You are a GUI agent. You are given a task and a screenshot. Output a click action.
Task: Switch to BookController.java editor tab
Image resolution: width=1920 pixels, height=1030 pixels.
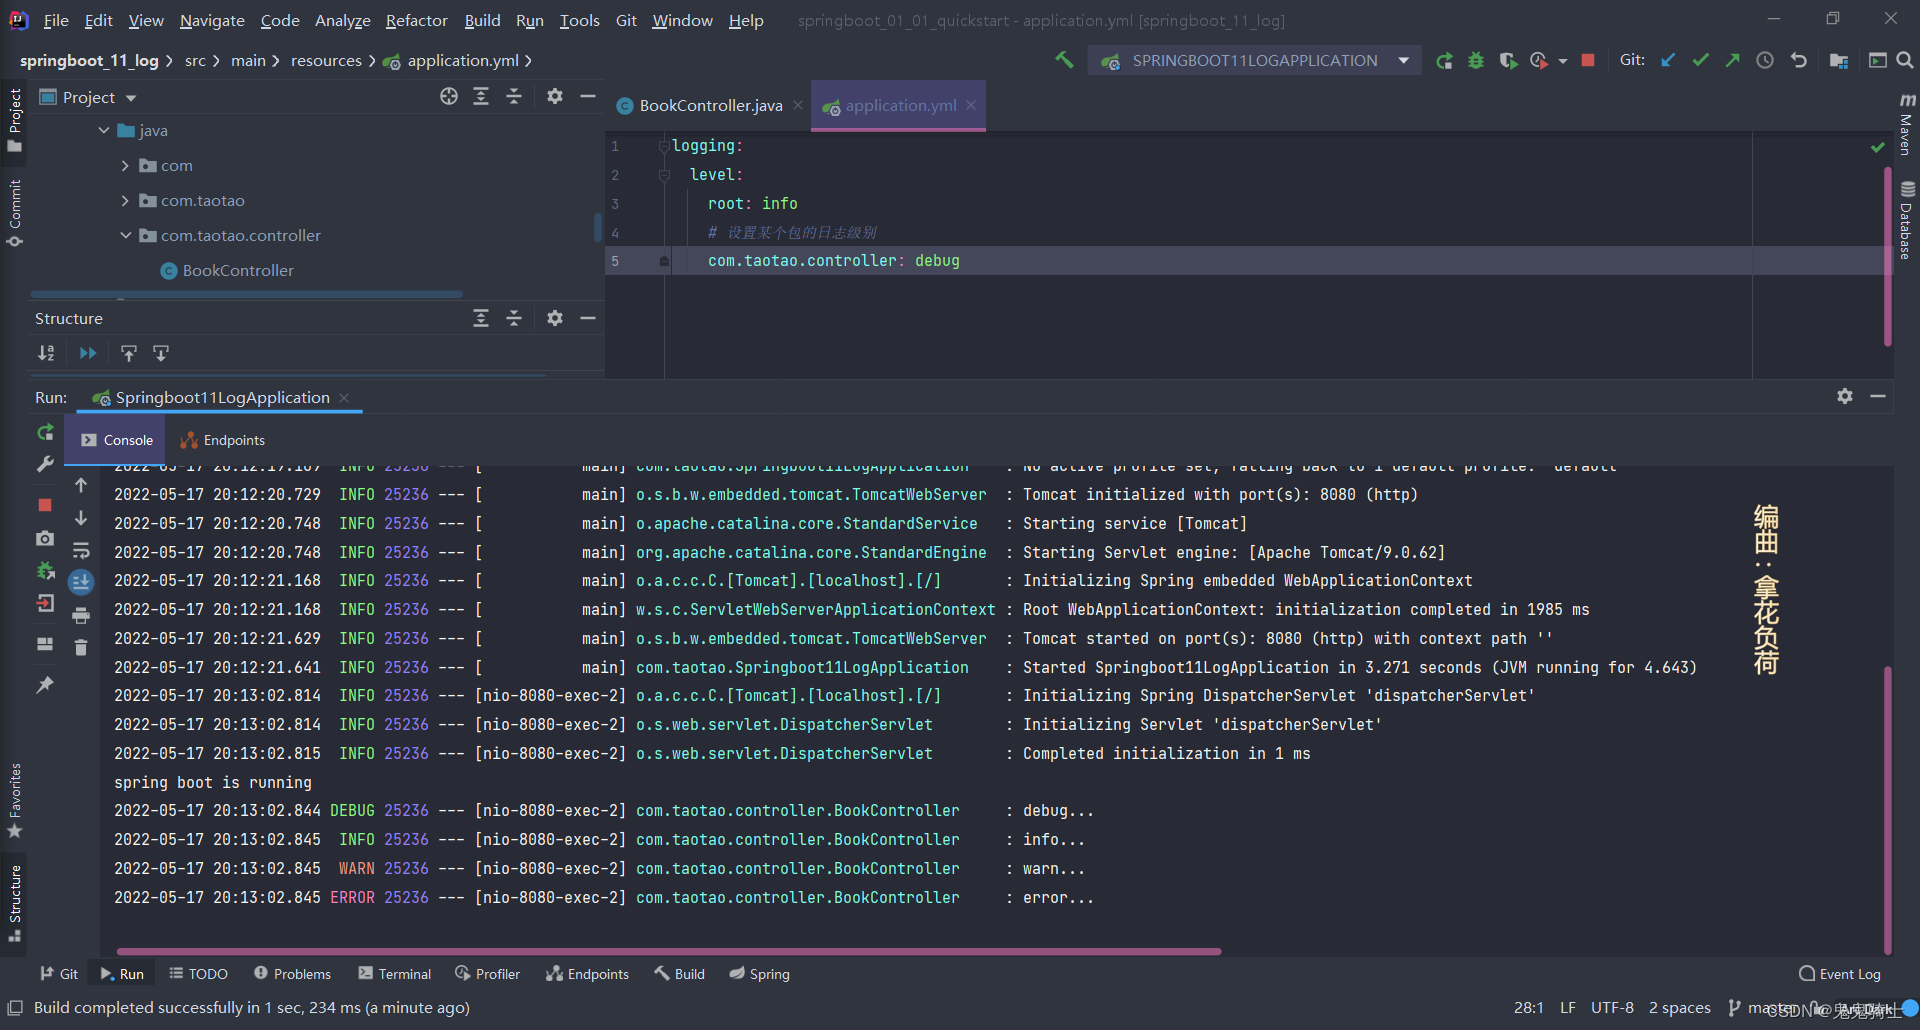[710, 105]
